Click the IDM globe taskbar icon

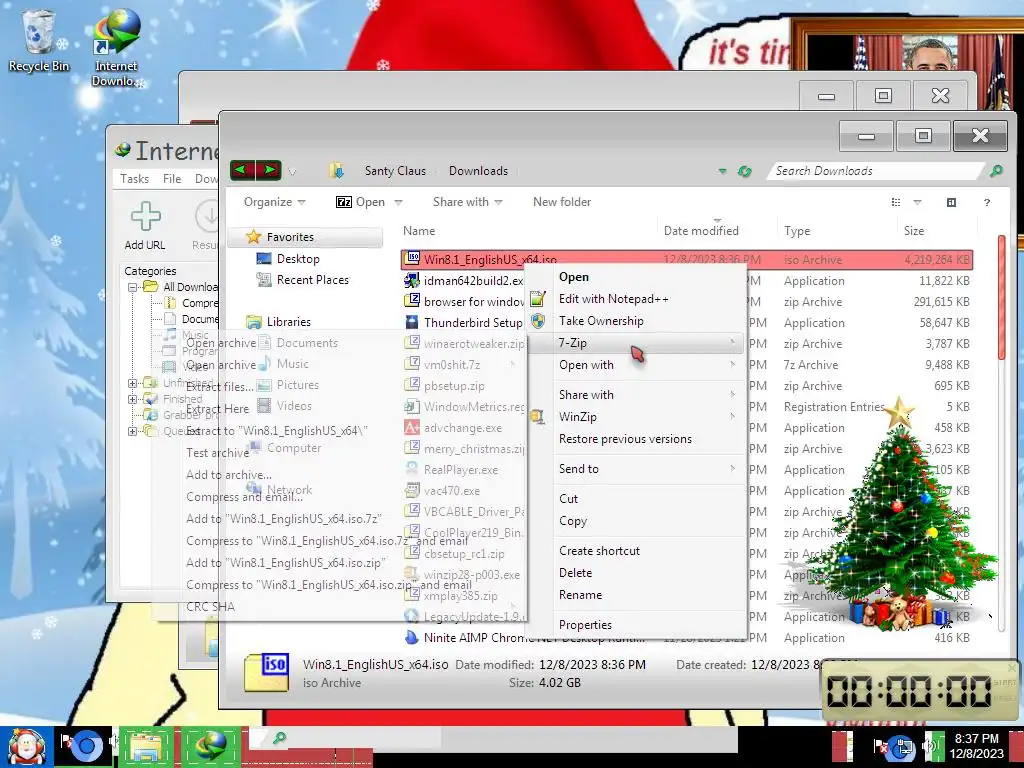point(210,746)
